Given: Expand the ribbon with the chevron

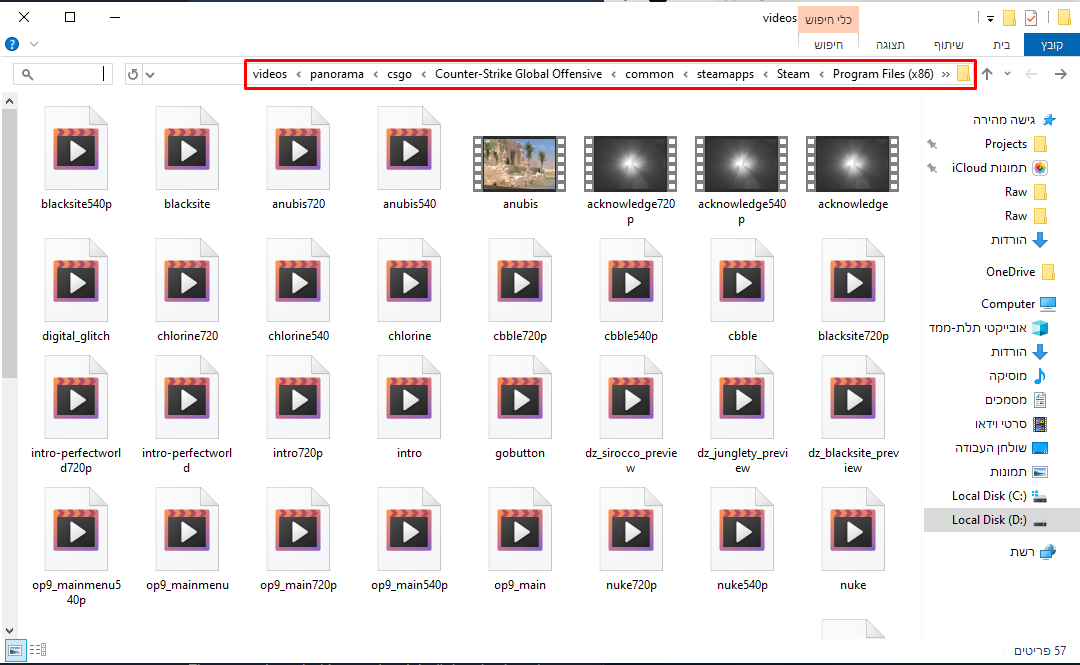Looking at the screenshot, I should click(x=34, y=44).
